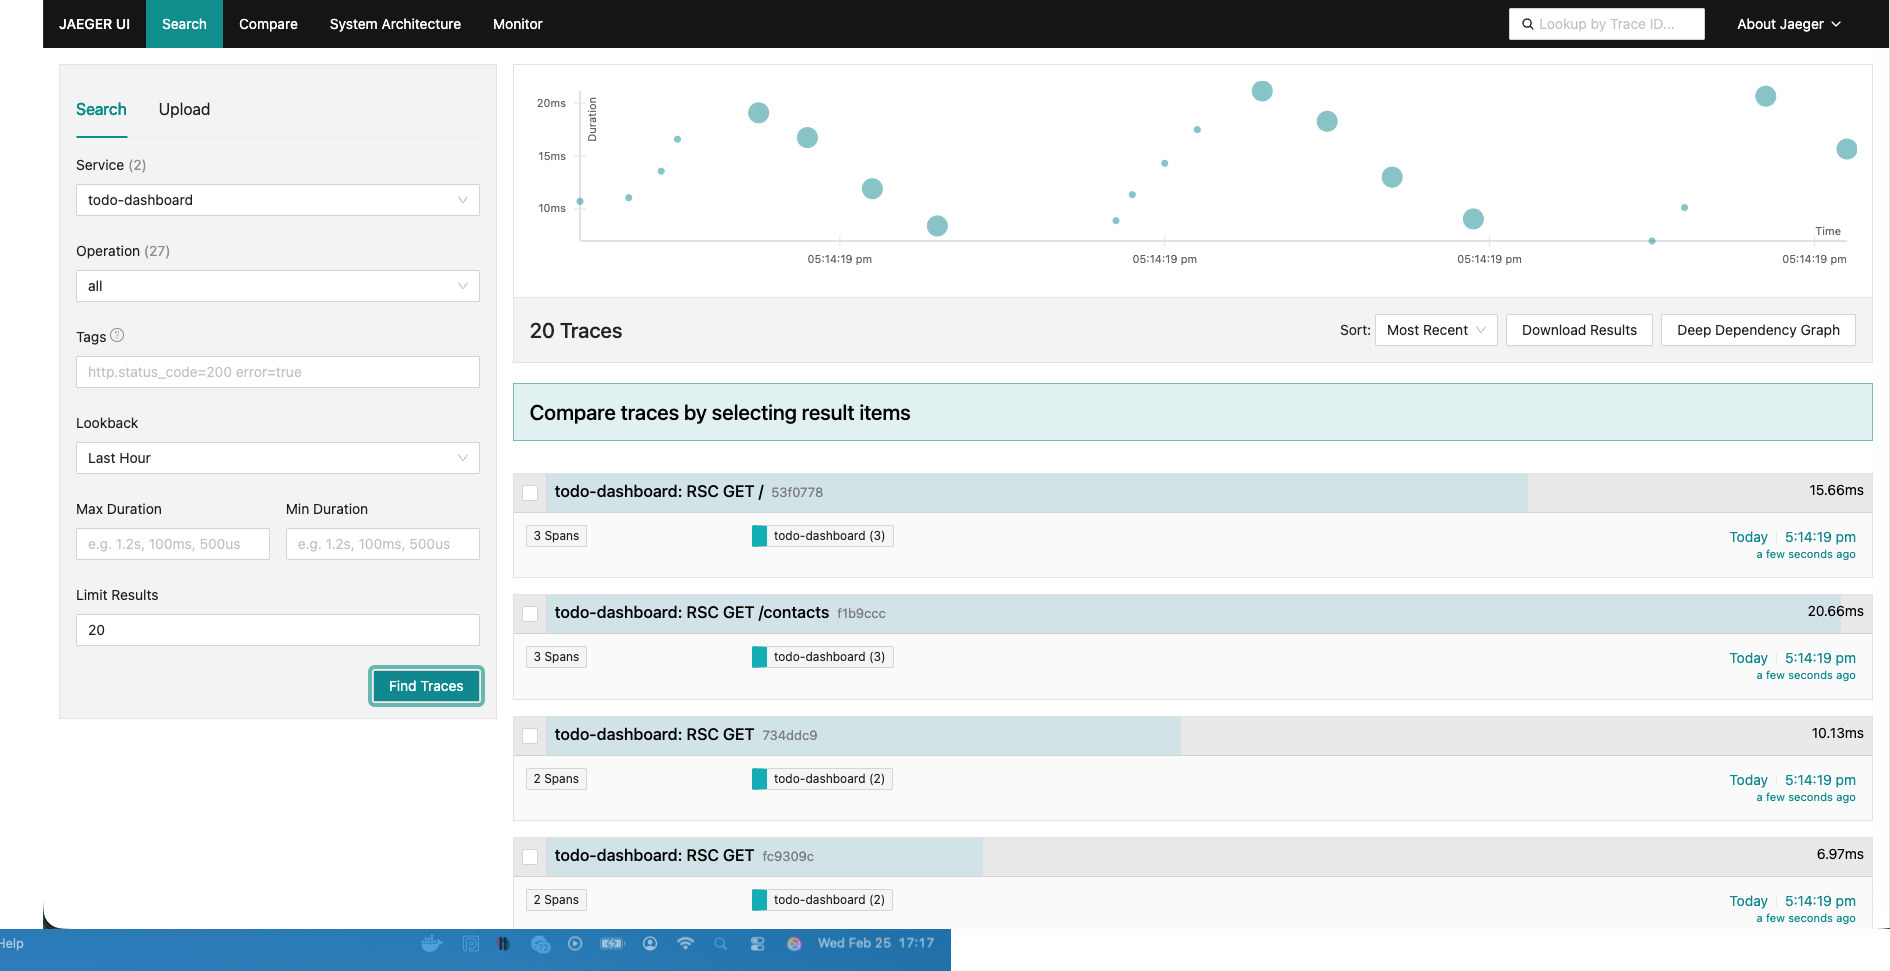Click the Spotlight search icon in menu bar
The image size is (1890, 971).
[720, 943]
